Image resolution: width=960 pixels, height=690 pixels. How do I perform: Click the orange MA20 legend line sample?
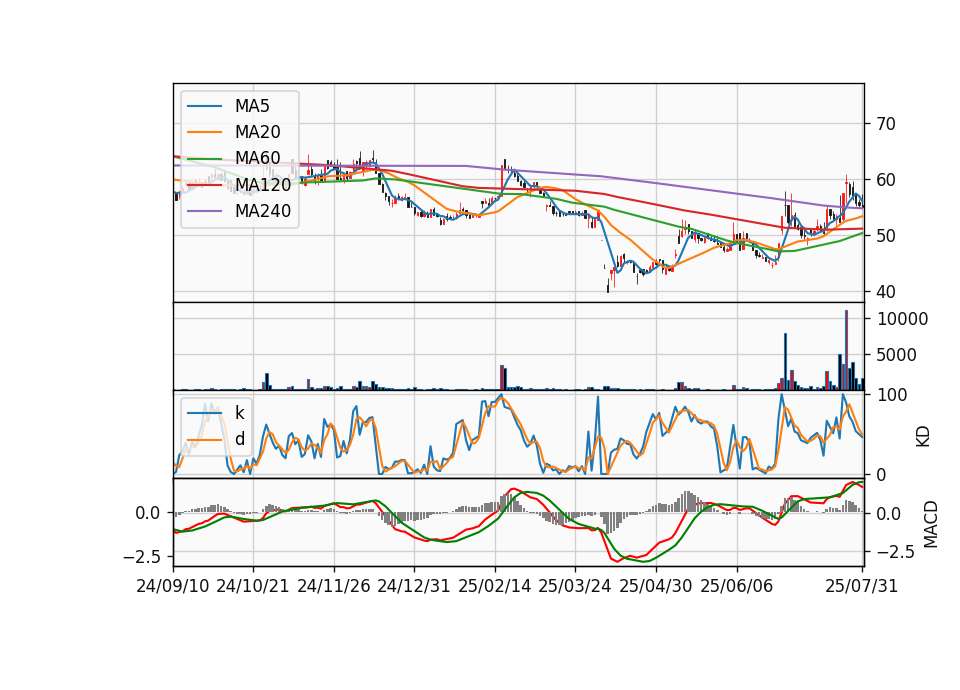point(204,132)
